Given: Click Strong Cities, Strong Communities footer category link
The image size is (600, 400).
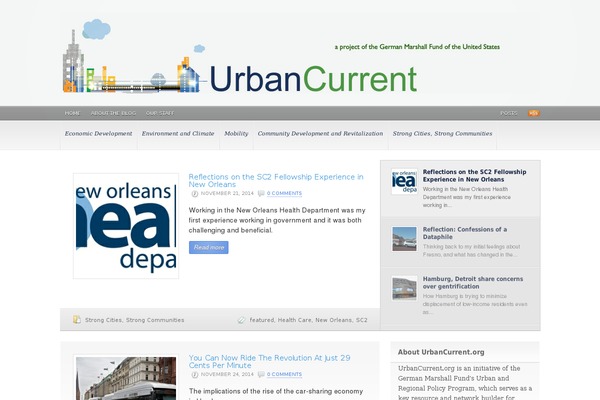Looking at the screenshot, I should pos(134,320).
